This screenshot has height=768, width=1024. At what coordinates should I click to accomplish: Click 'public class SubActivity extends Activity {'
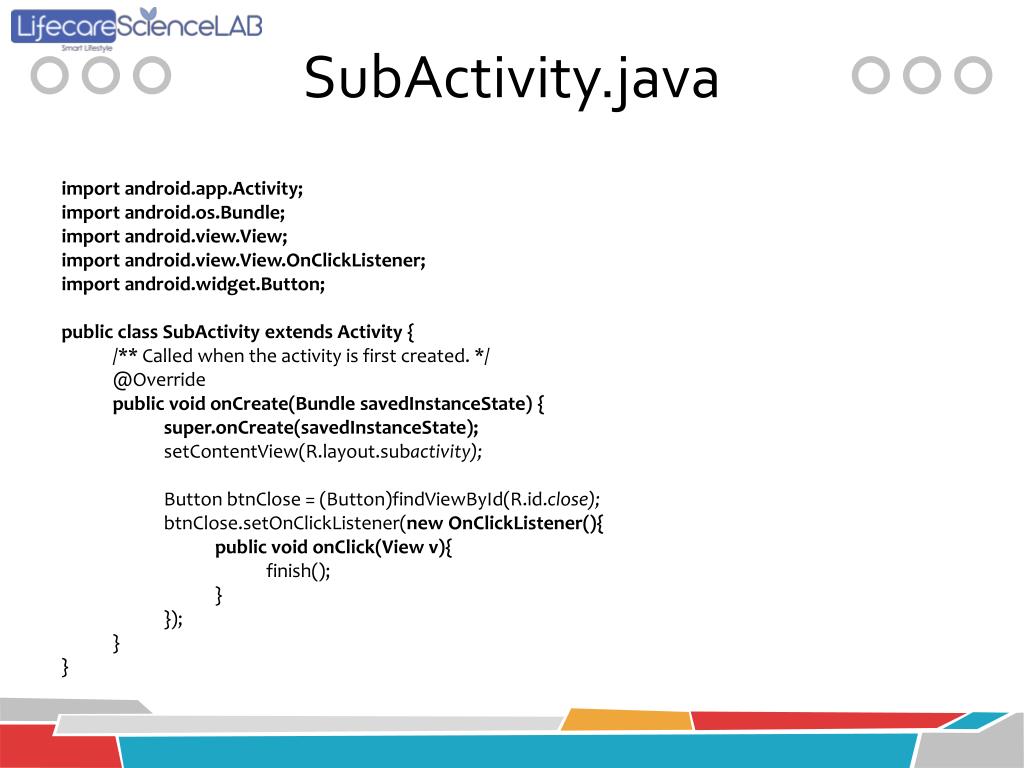(x=238, y=332)
